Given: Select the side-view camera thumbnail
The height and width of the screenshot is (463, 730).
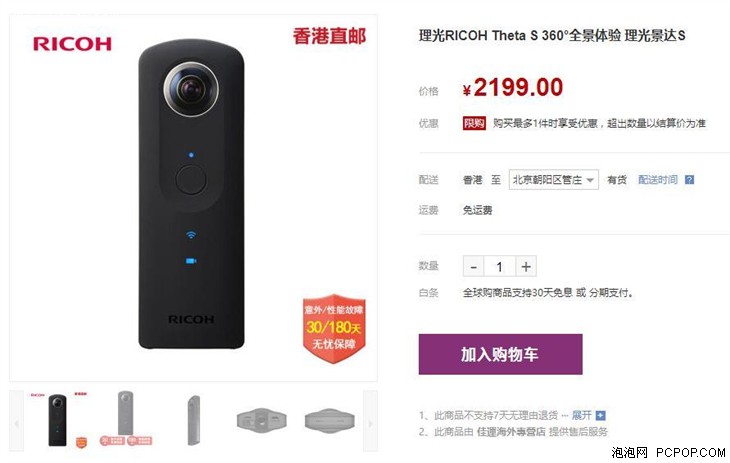Looking at the screenshot, I should click(x=194, y=420).
